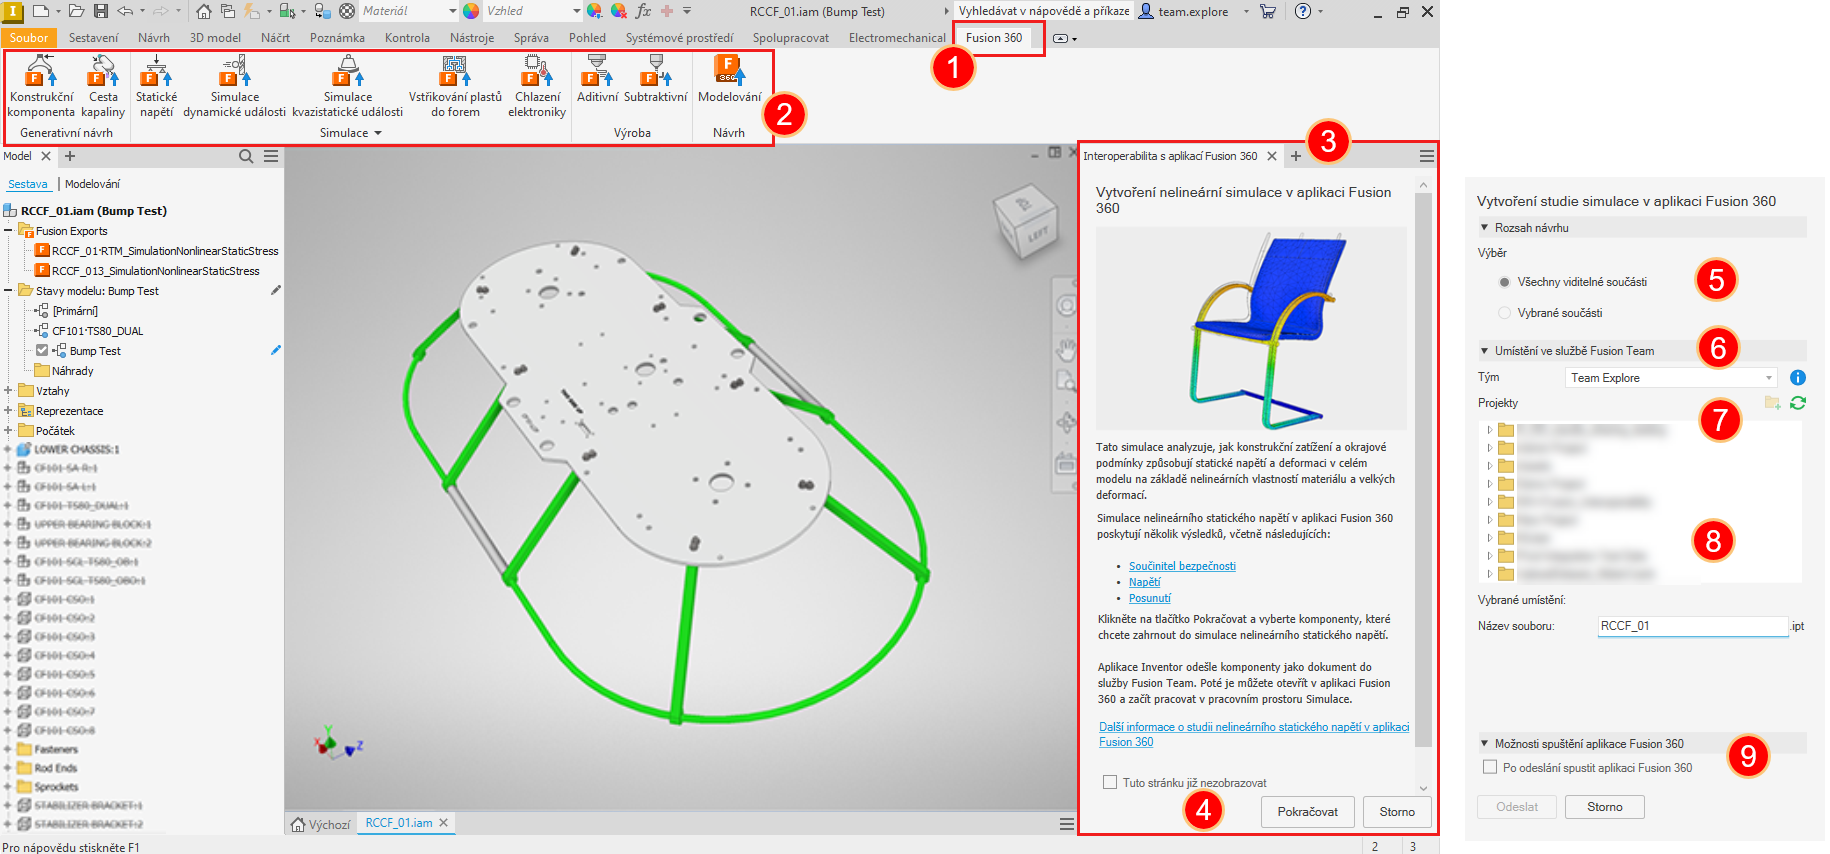Screen dimensions: 1830x854
Task: Click the Home view icon in top toolbar
Action: pos(204,11)
